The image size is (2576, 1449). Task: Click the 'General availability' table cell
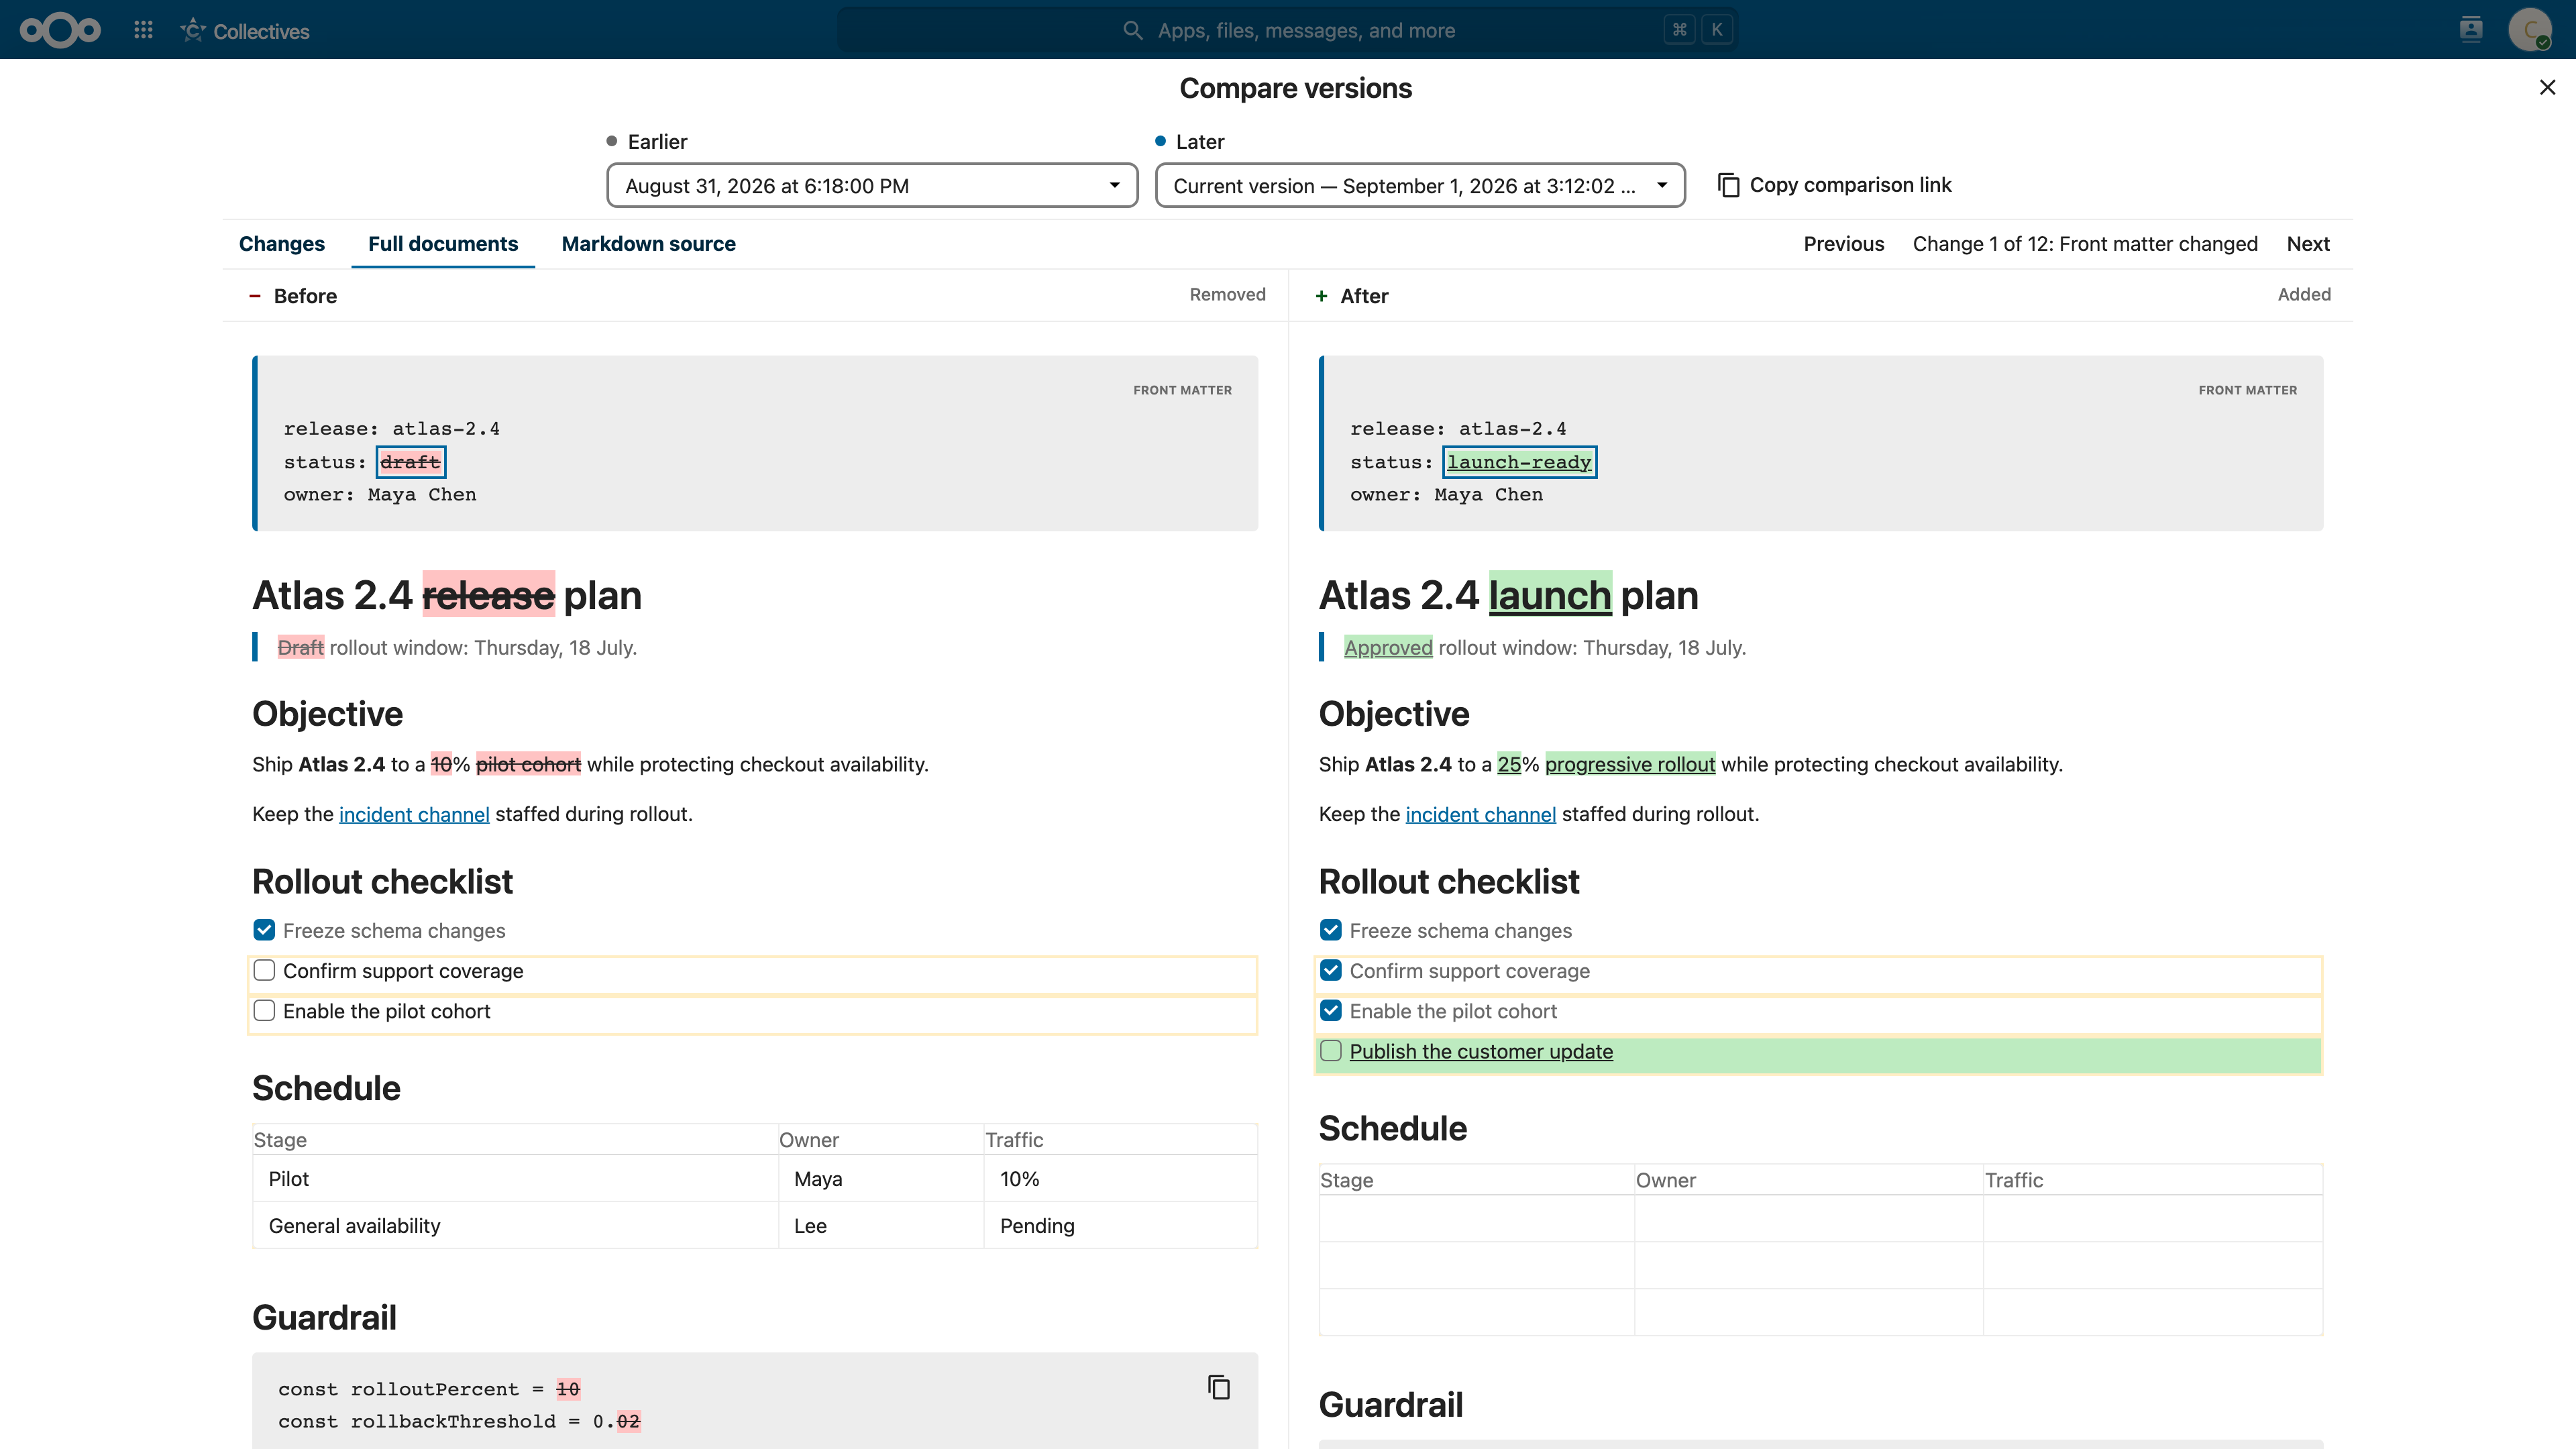515,1226
